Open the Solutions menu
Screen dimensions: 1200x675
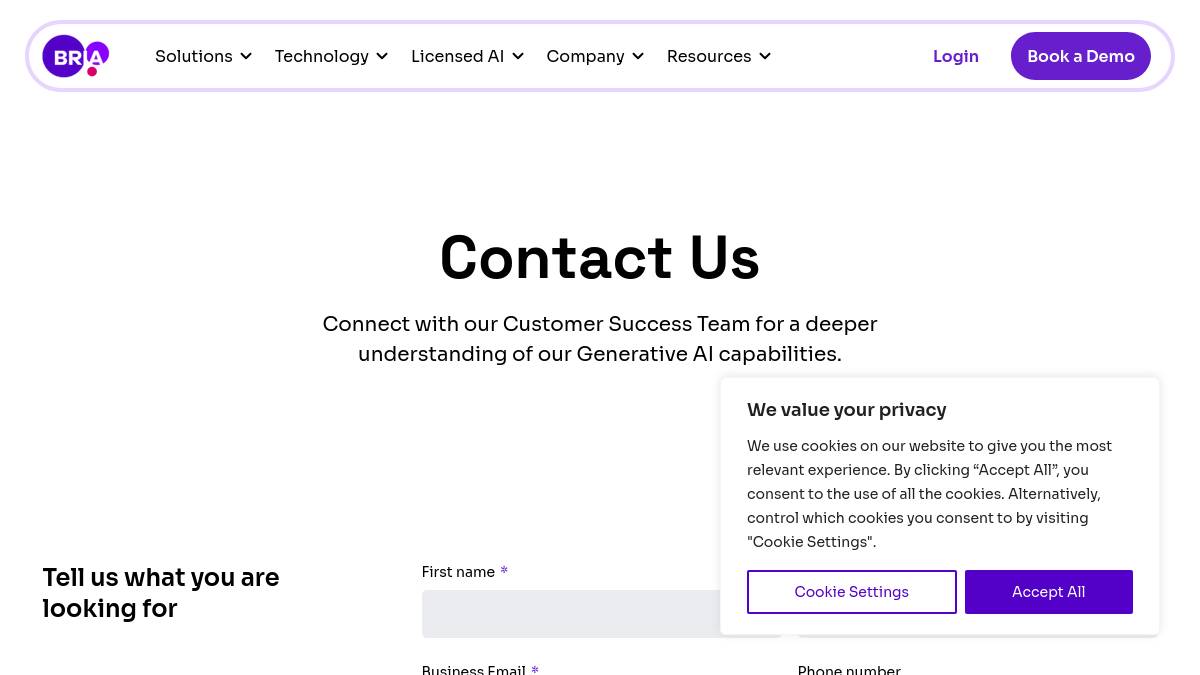coord(194,56)
